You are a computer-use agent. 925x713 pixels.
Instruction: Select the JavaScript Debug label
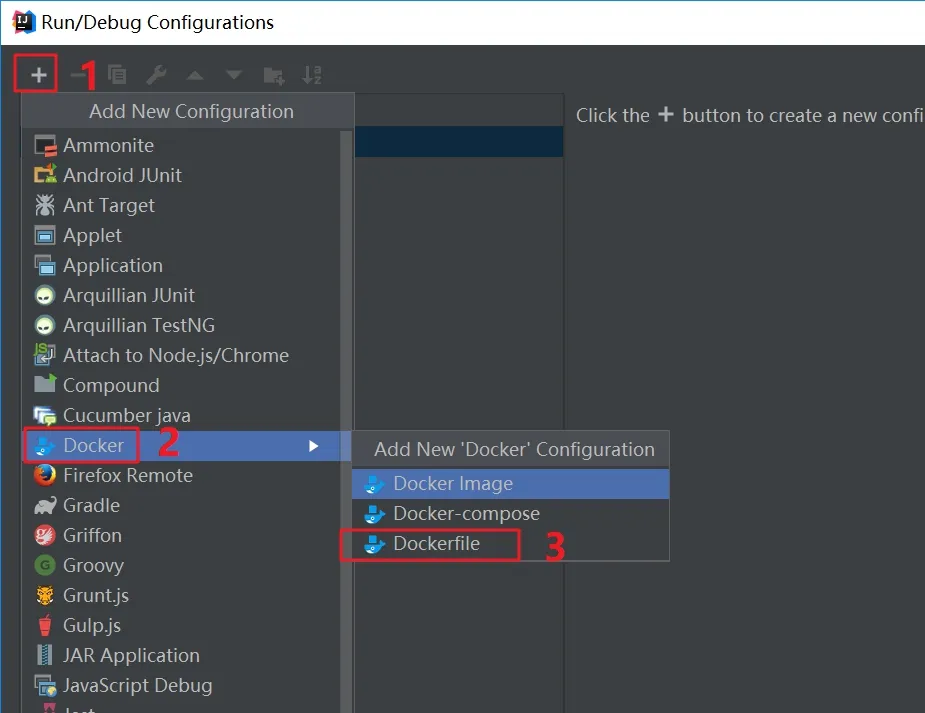138,686
